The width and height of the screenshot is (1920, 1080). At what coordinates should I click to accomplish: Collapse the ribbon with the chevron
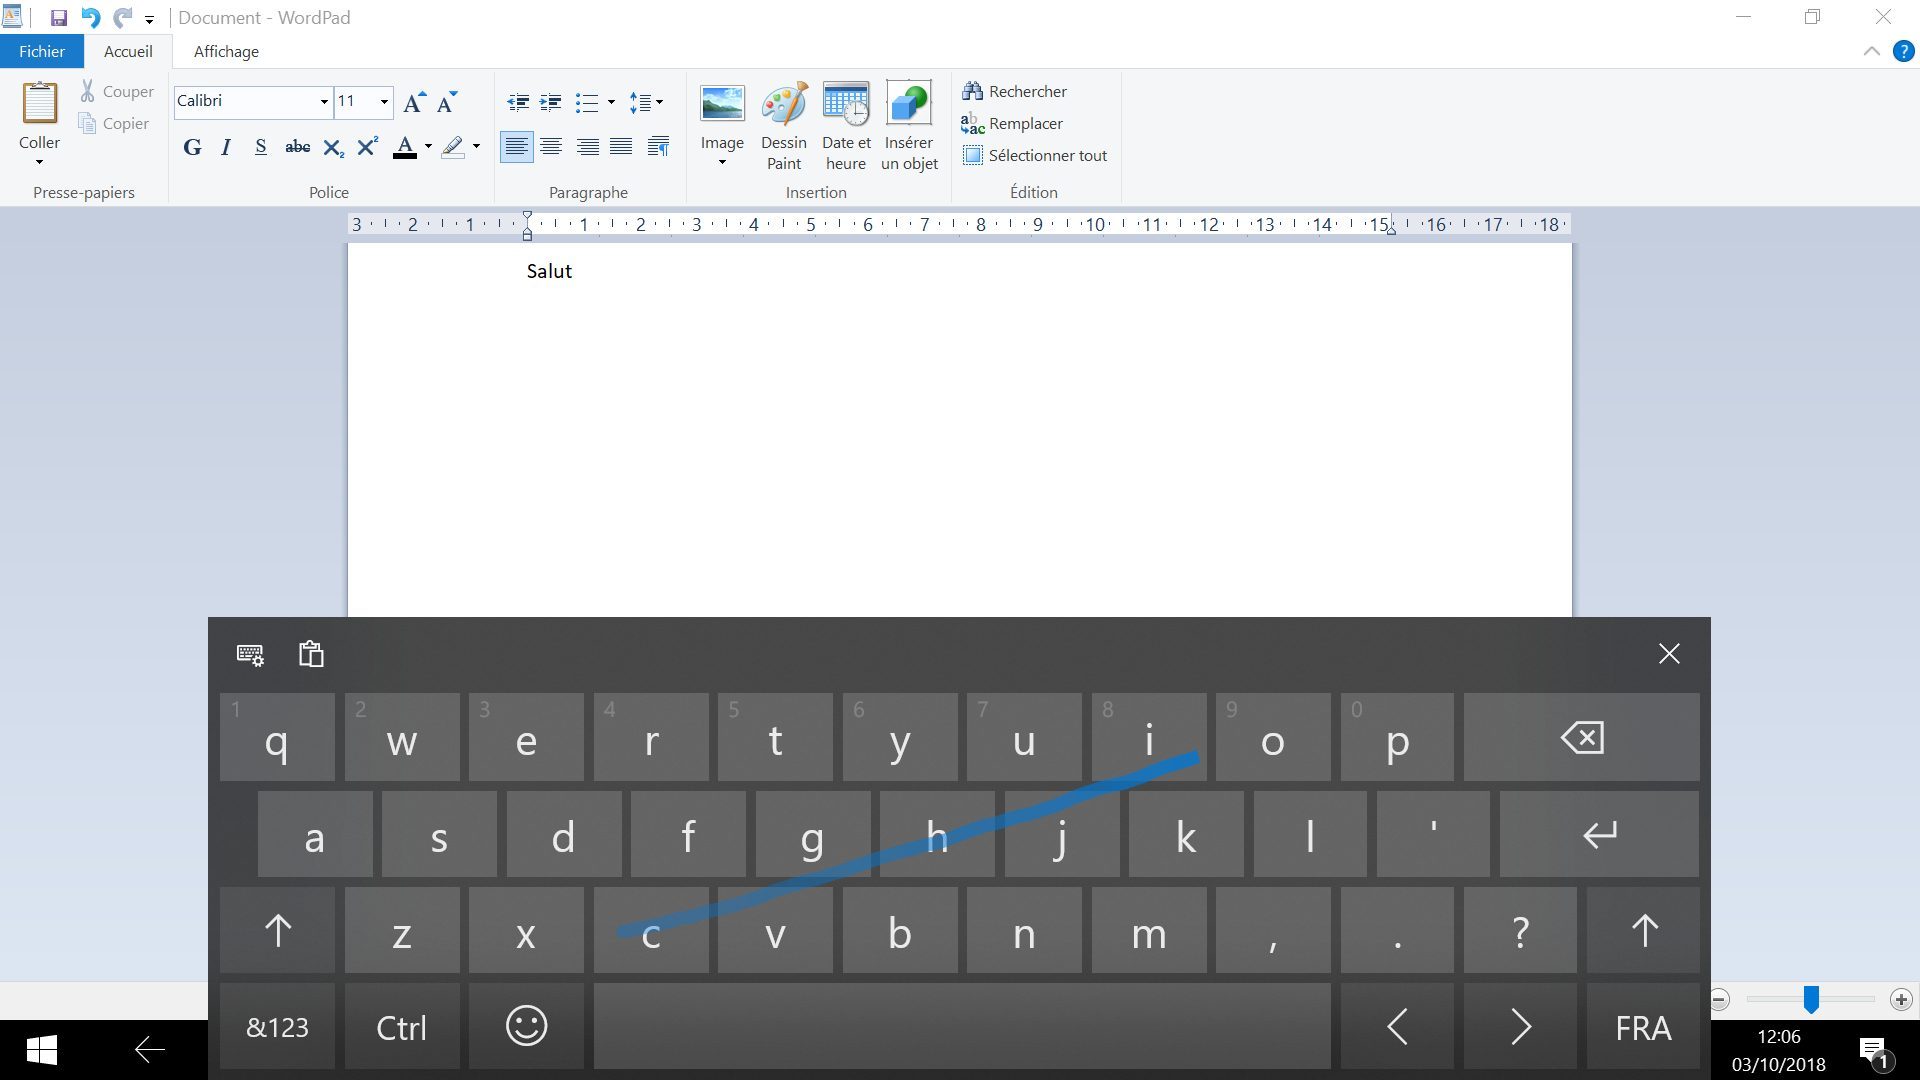pyautogui.click(x=1871, y=51)
